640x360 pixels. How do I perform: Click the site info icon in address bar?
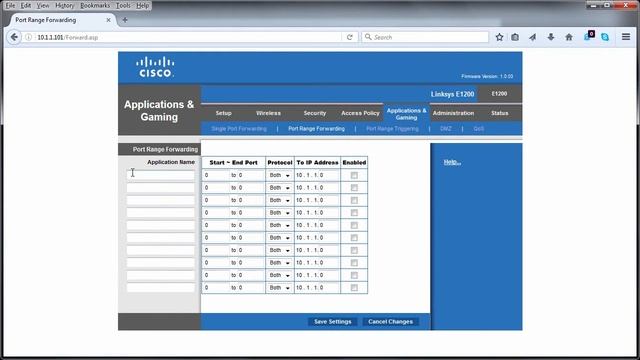tap(29, 37)
